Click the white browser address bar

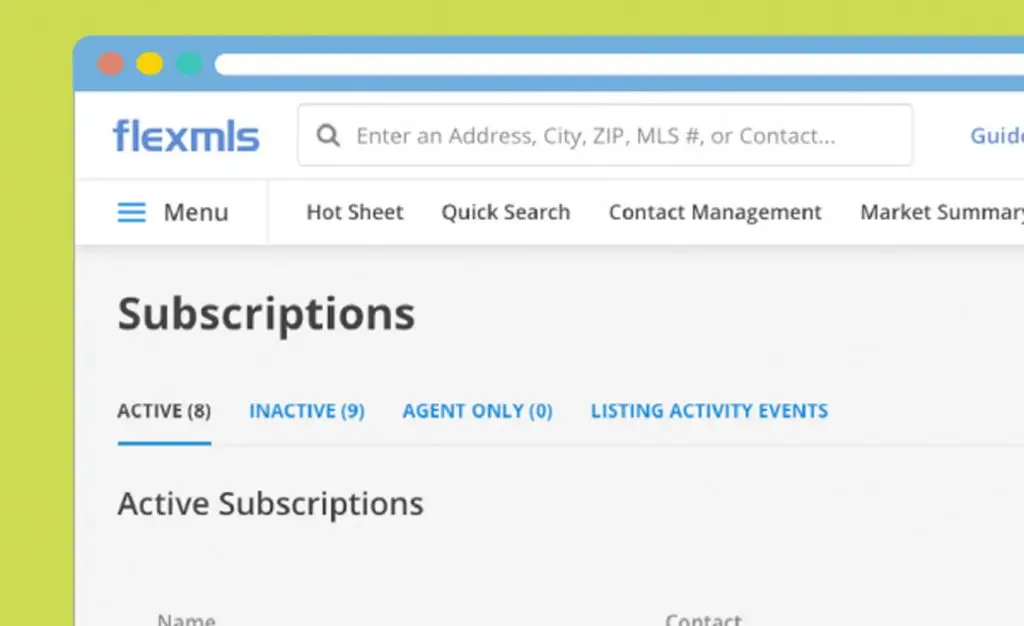[x=619, y=64]
